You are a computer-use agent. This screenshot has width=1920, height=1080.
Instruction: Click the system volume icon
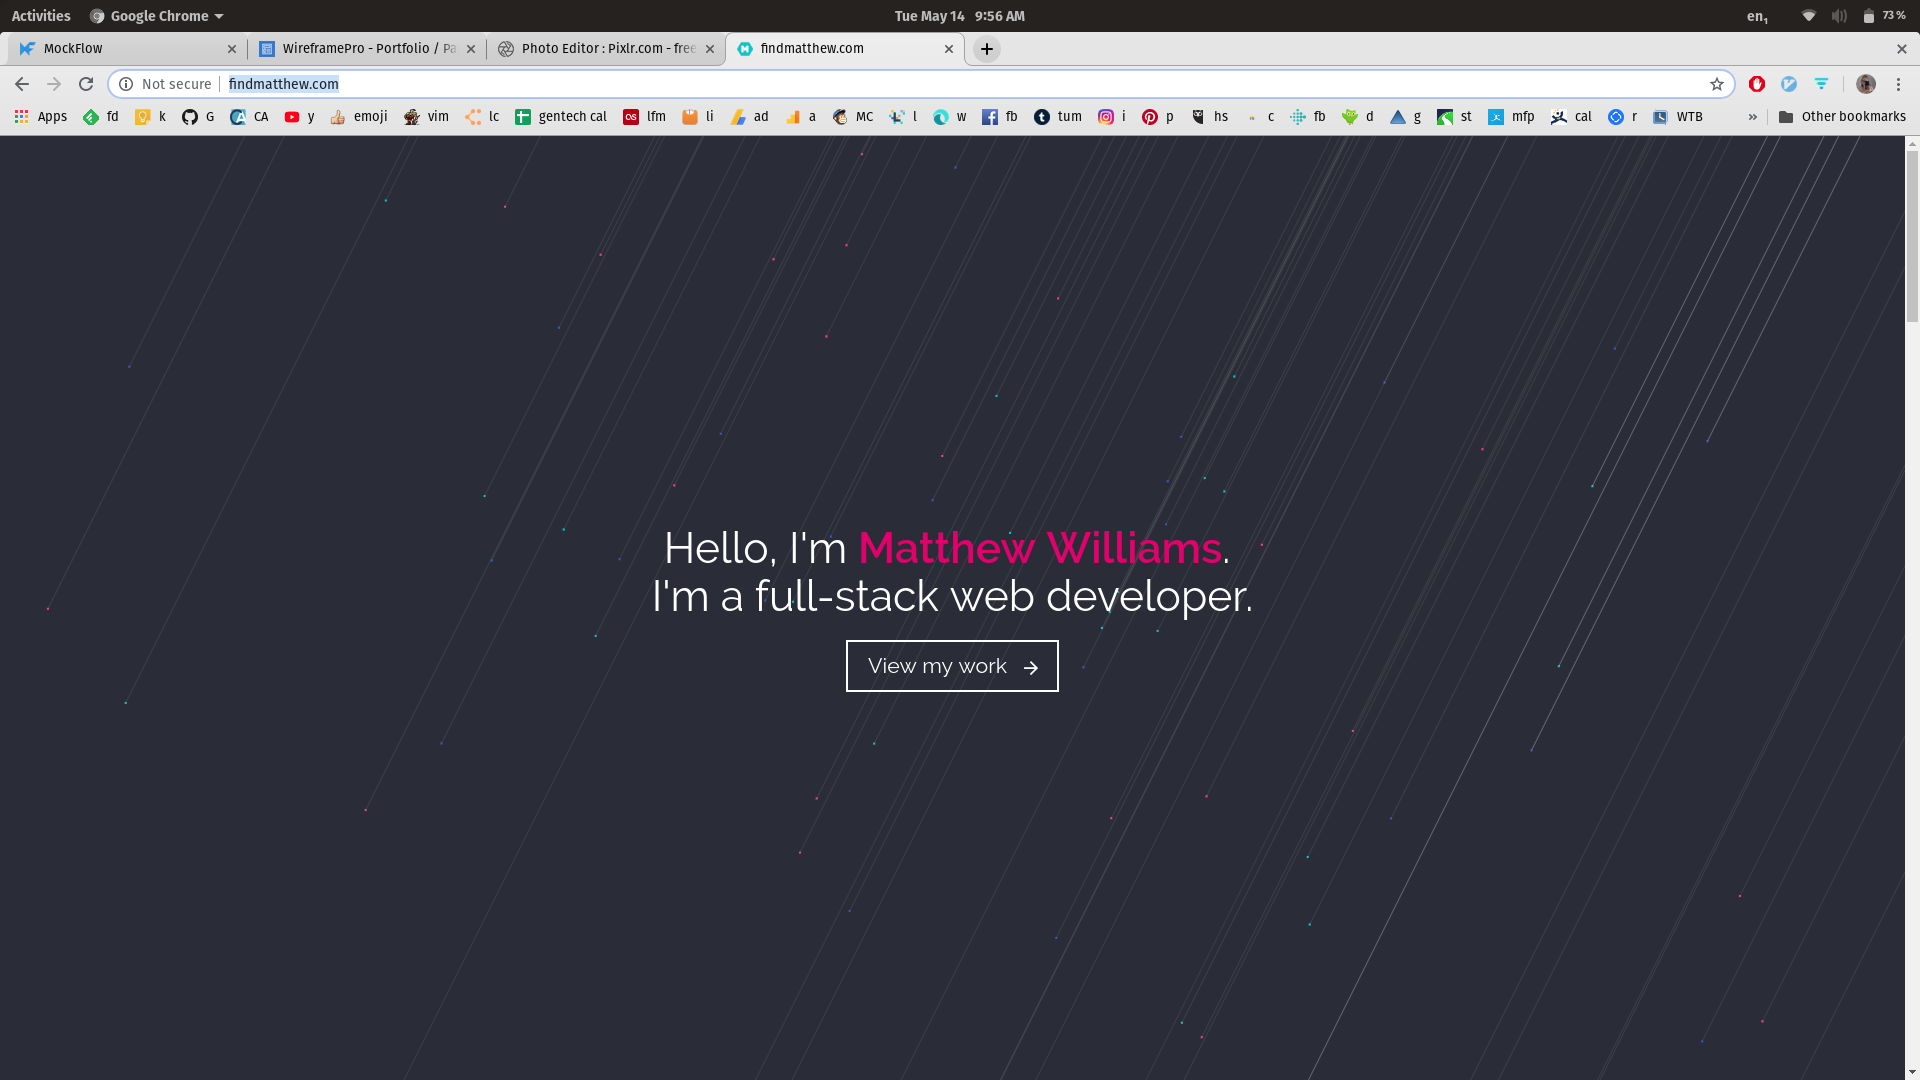click(1839, 16)
